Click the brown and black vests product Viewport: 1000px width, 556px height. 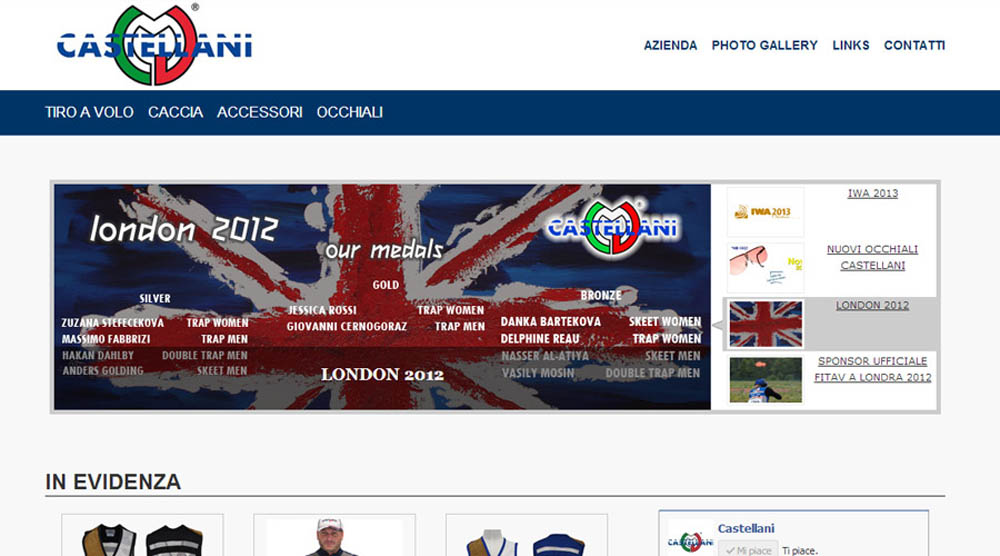coord(142,536)
